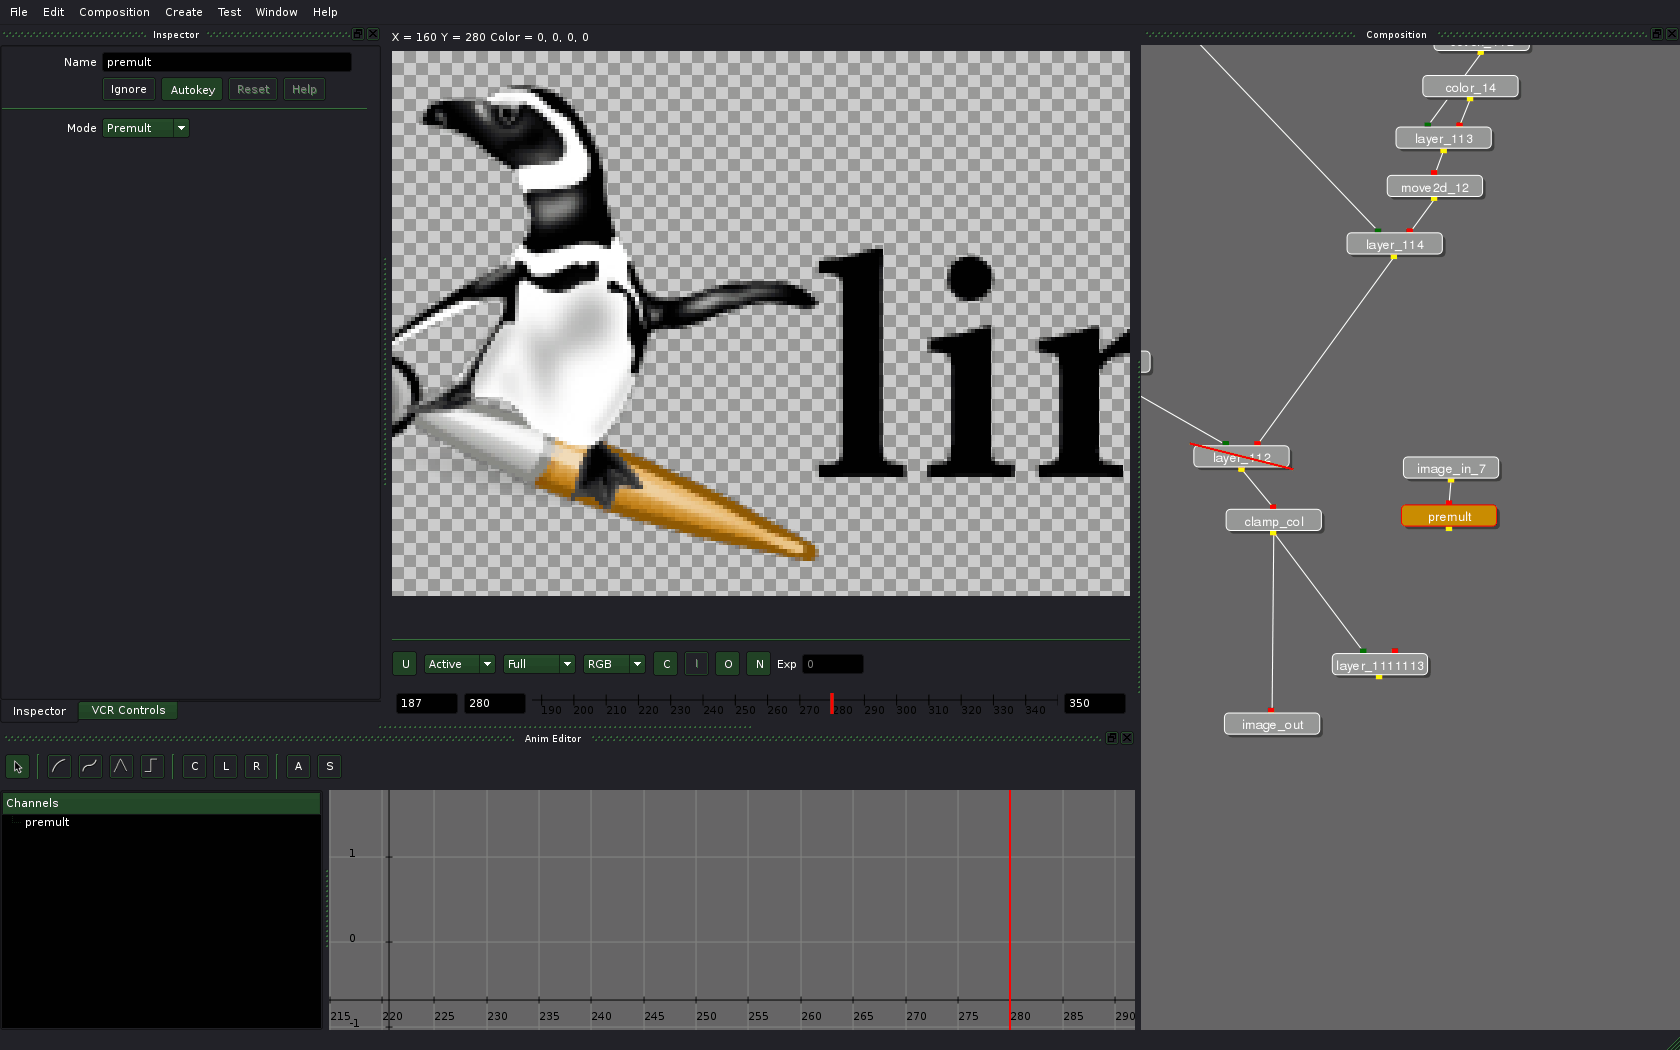This screenshot has width=1680, height=1050.
Task: Select the move2d_12 node
Action: pos(1435,188)
